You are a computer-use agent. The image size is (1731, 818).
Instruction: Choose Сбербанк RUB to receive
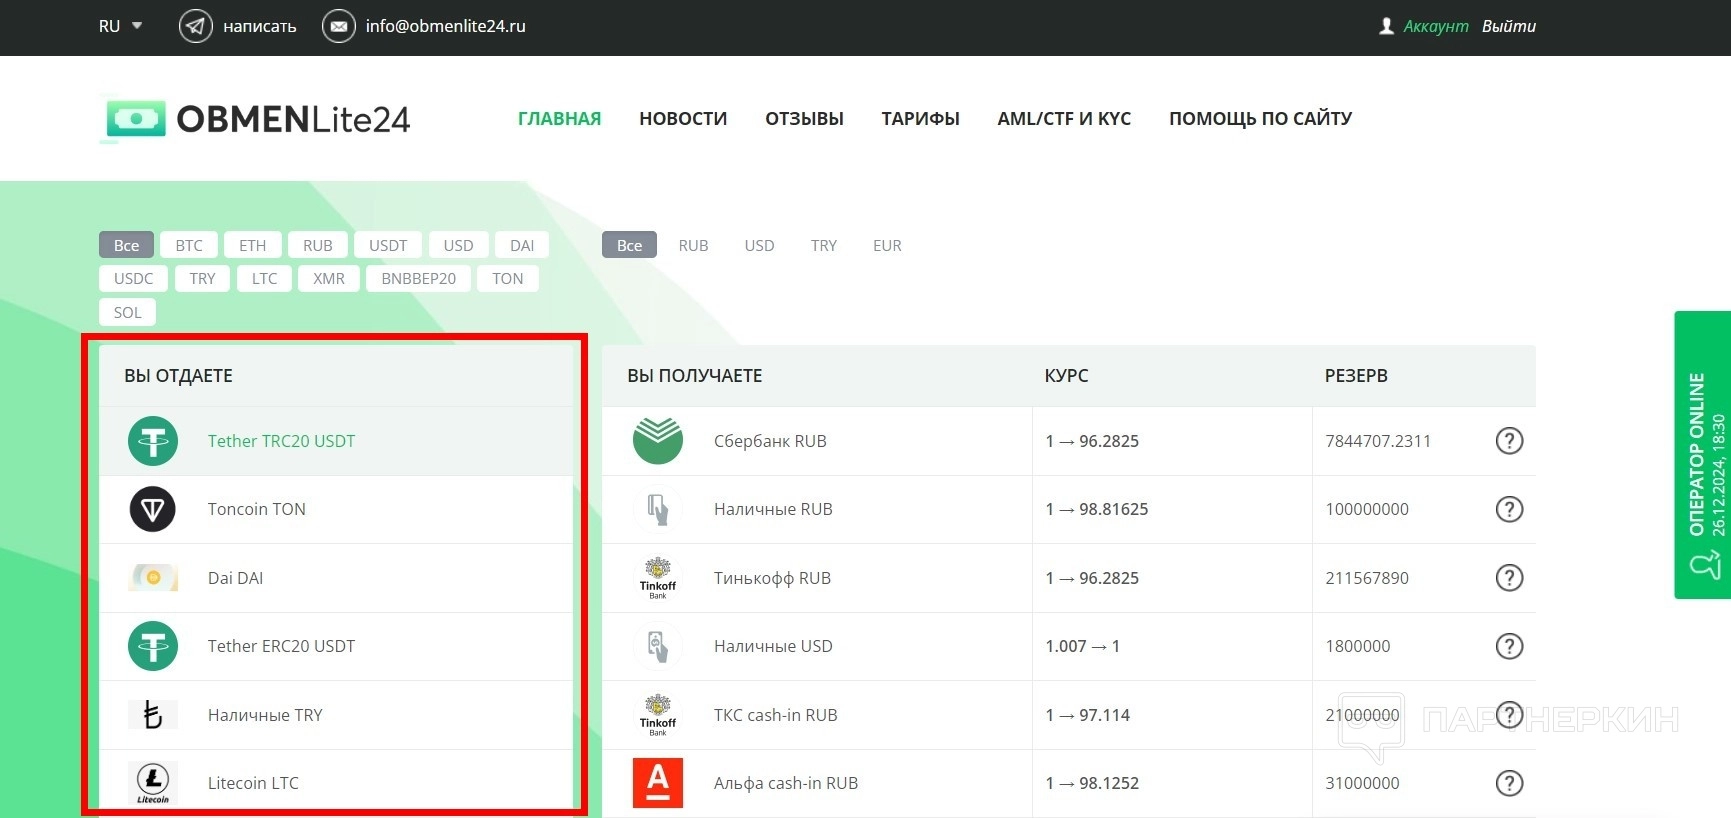click(1069, 441)
